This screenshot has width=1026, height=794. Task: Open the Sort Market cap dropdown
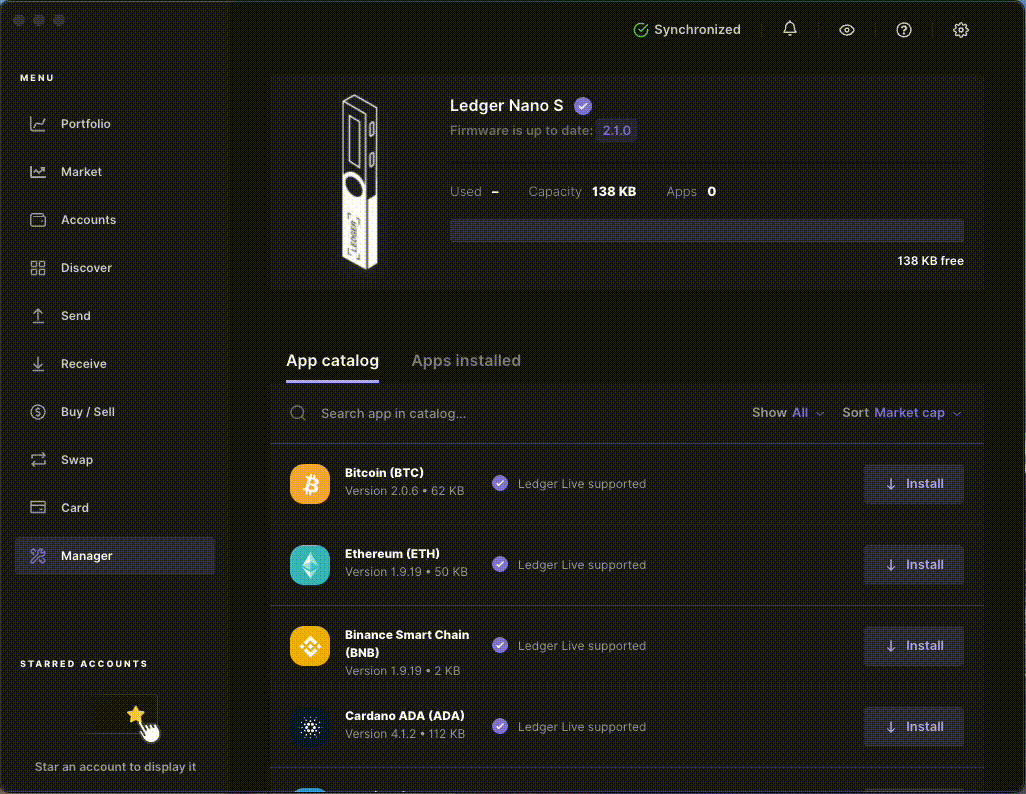click(901, 412)
